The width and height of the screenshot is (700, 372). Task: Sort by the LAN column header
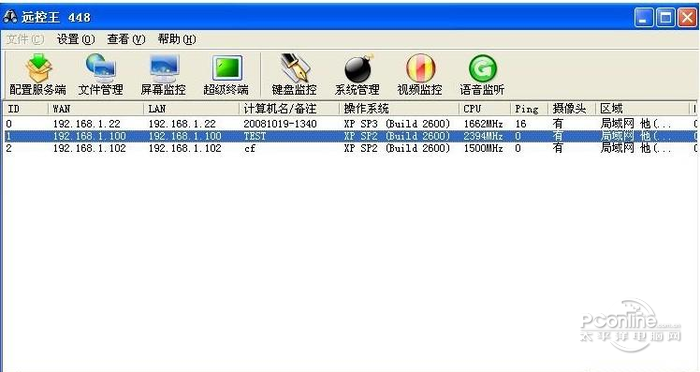(191, 109)
